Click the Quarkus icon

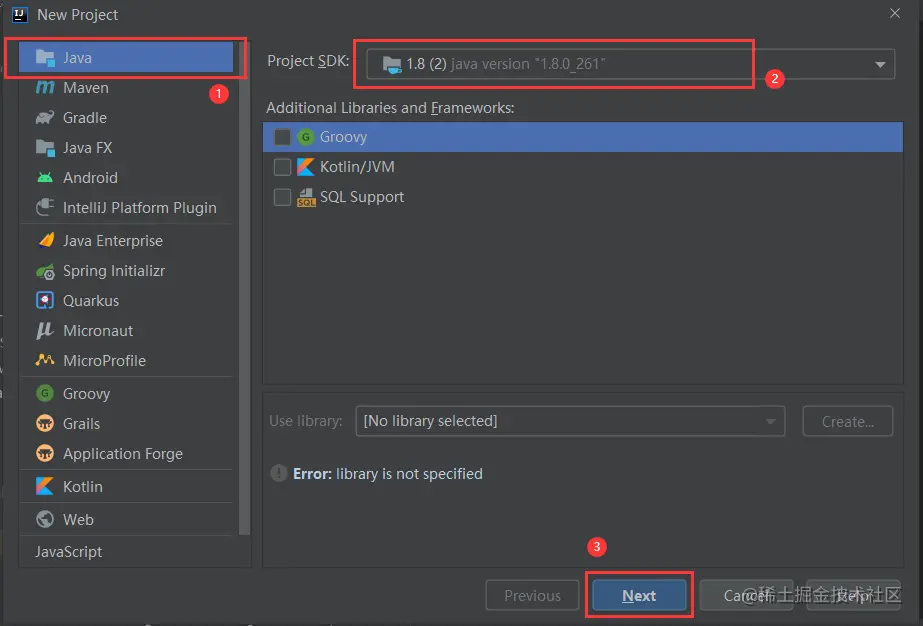(x=45, y=300)
